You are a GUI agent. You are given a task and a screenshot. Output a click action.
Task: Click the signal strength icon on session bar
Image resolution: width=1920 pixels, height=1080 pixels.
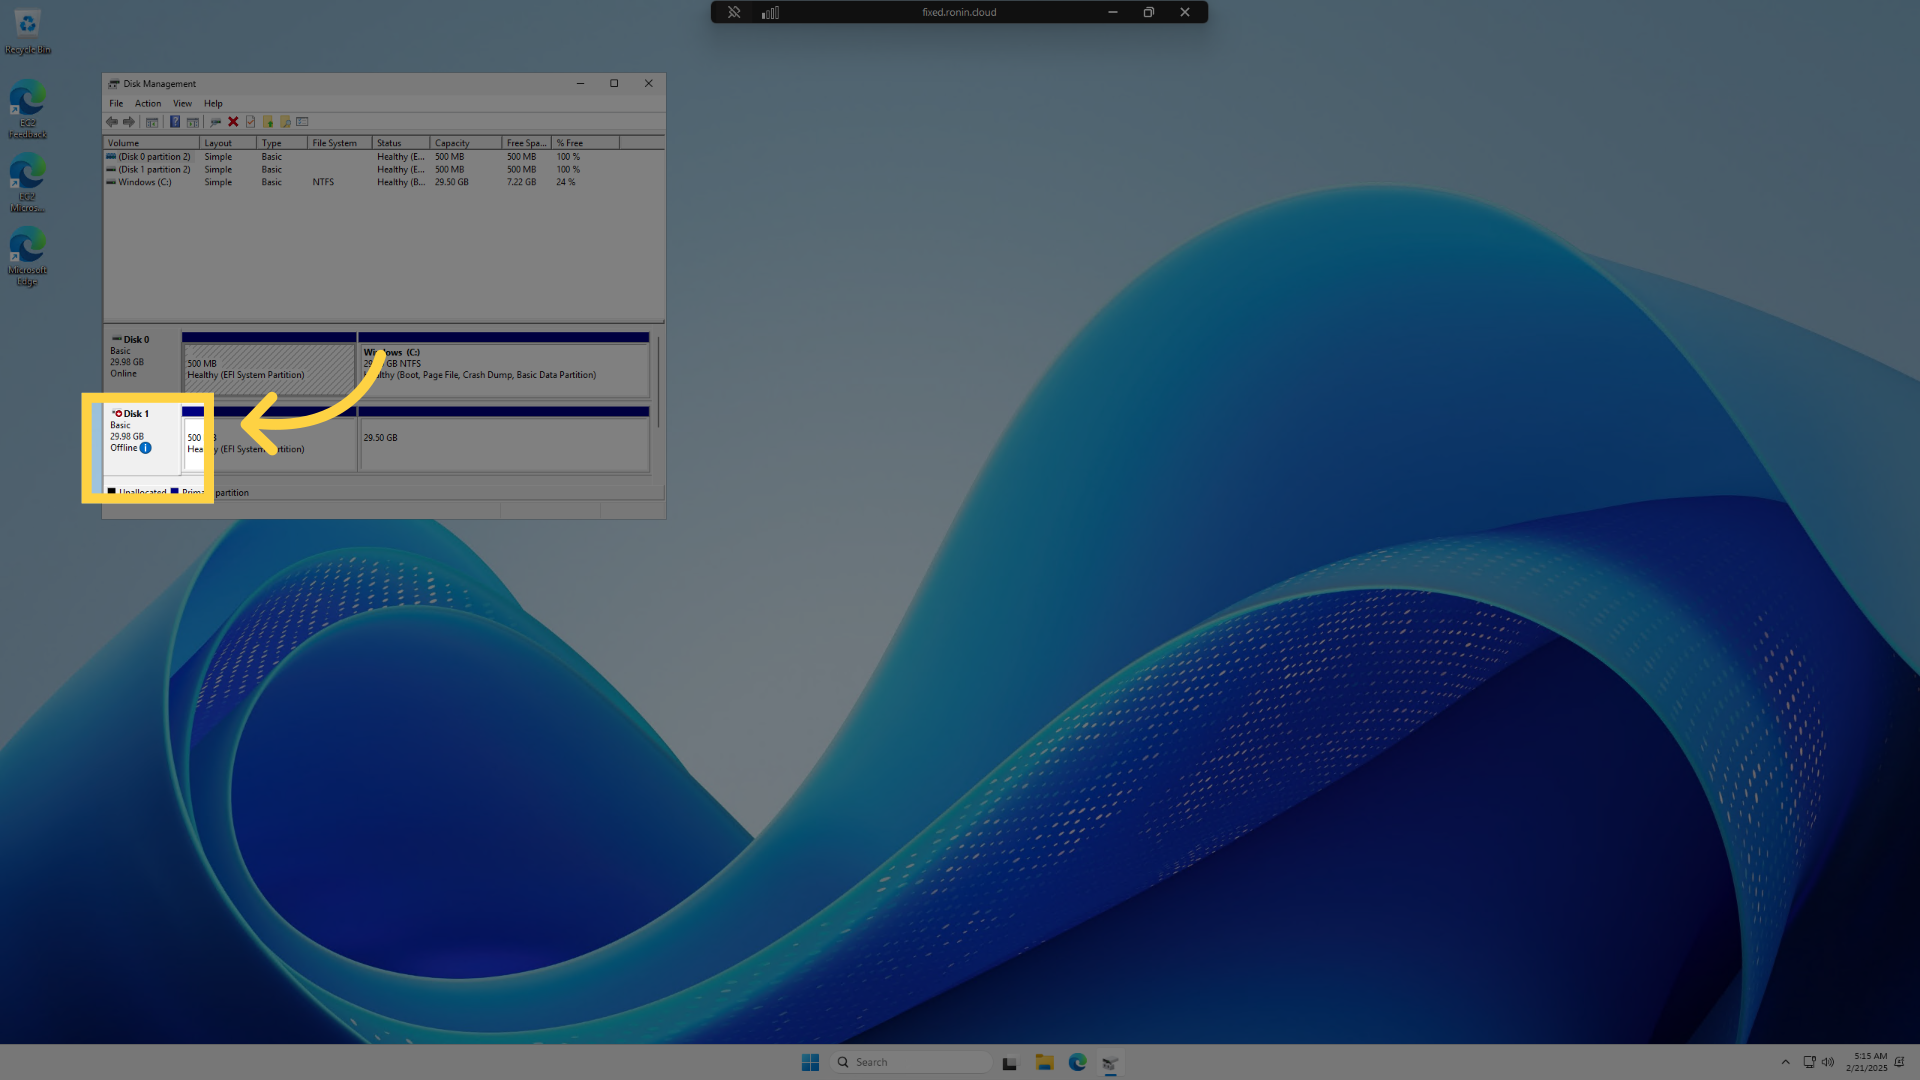tap(770, 12)
